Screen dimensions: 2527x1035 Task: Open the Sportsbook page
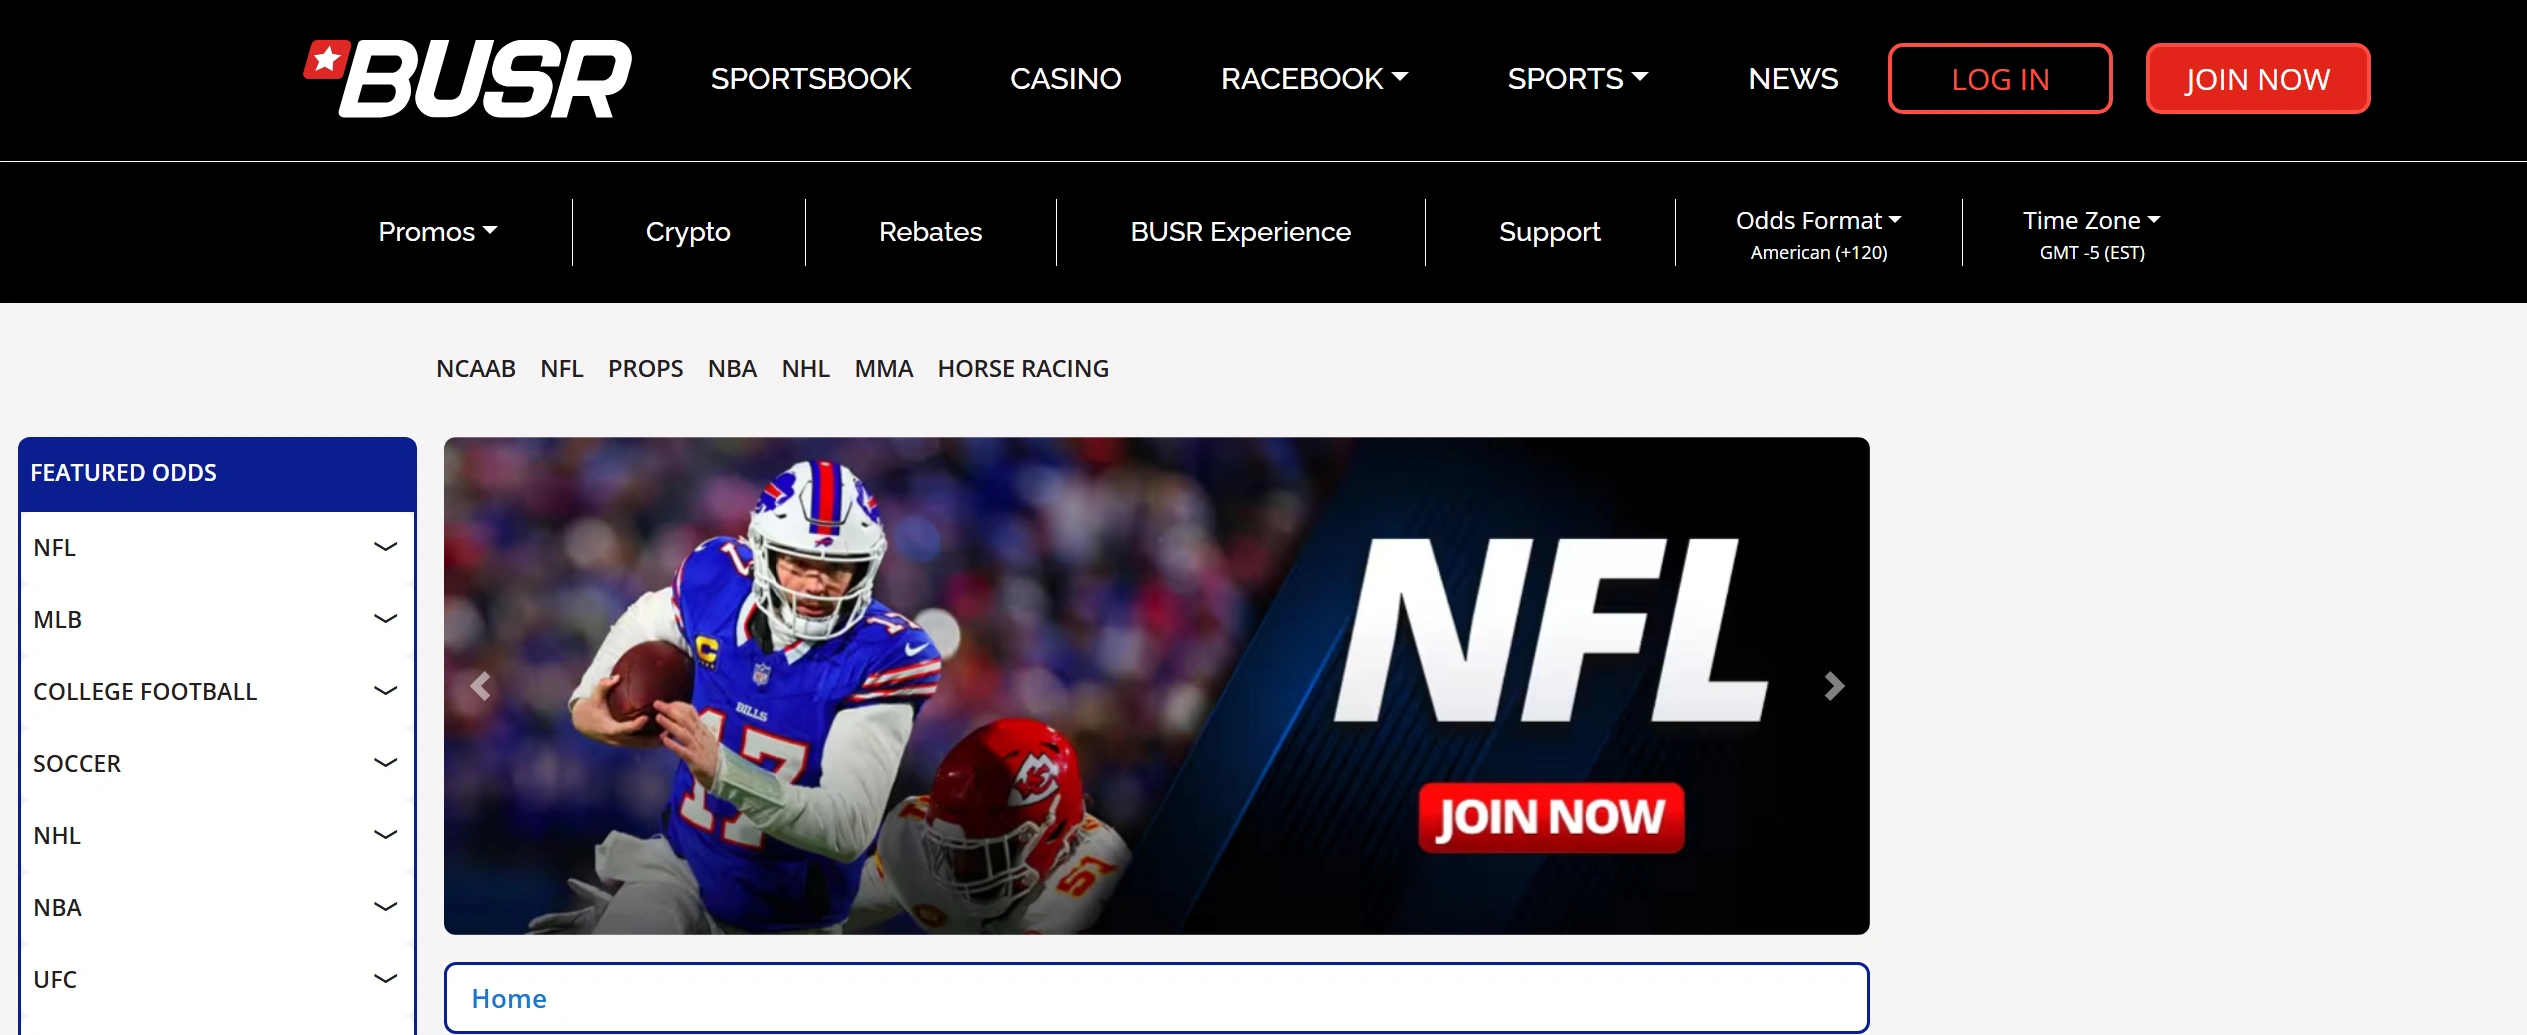click(810, 79)
